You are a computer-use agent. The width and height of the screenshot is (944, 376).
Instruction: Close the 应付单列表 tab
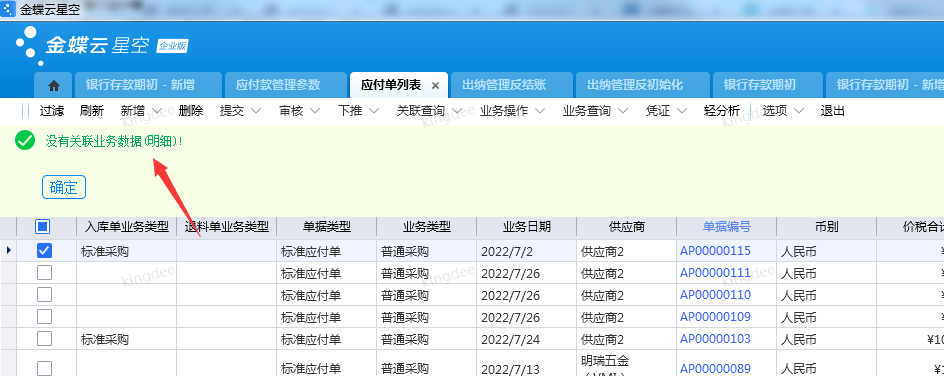pos(435,85)
